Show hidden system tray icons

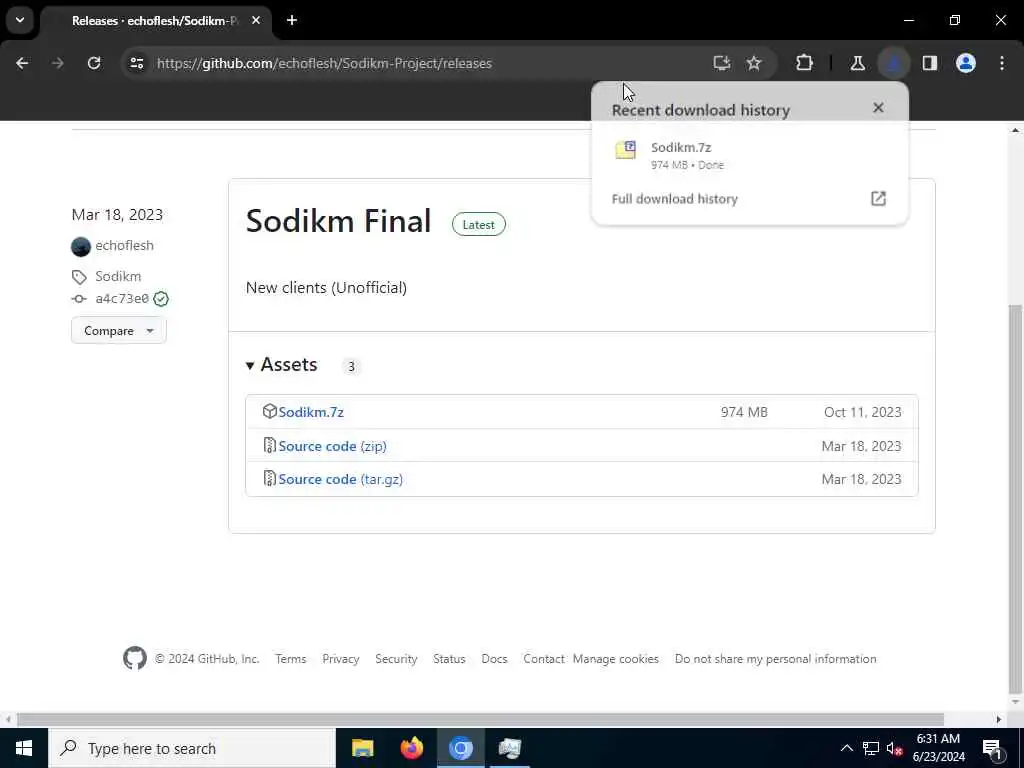click(846, 748)
